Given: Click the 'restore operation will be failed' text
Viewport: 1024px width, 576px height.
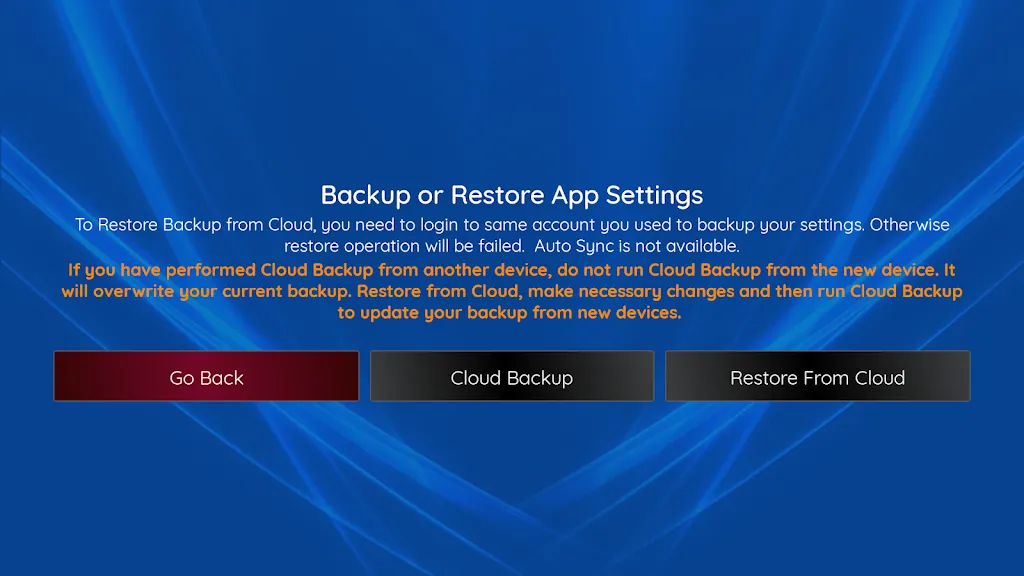Looking at the screenshot, I should 404,246.
